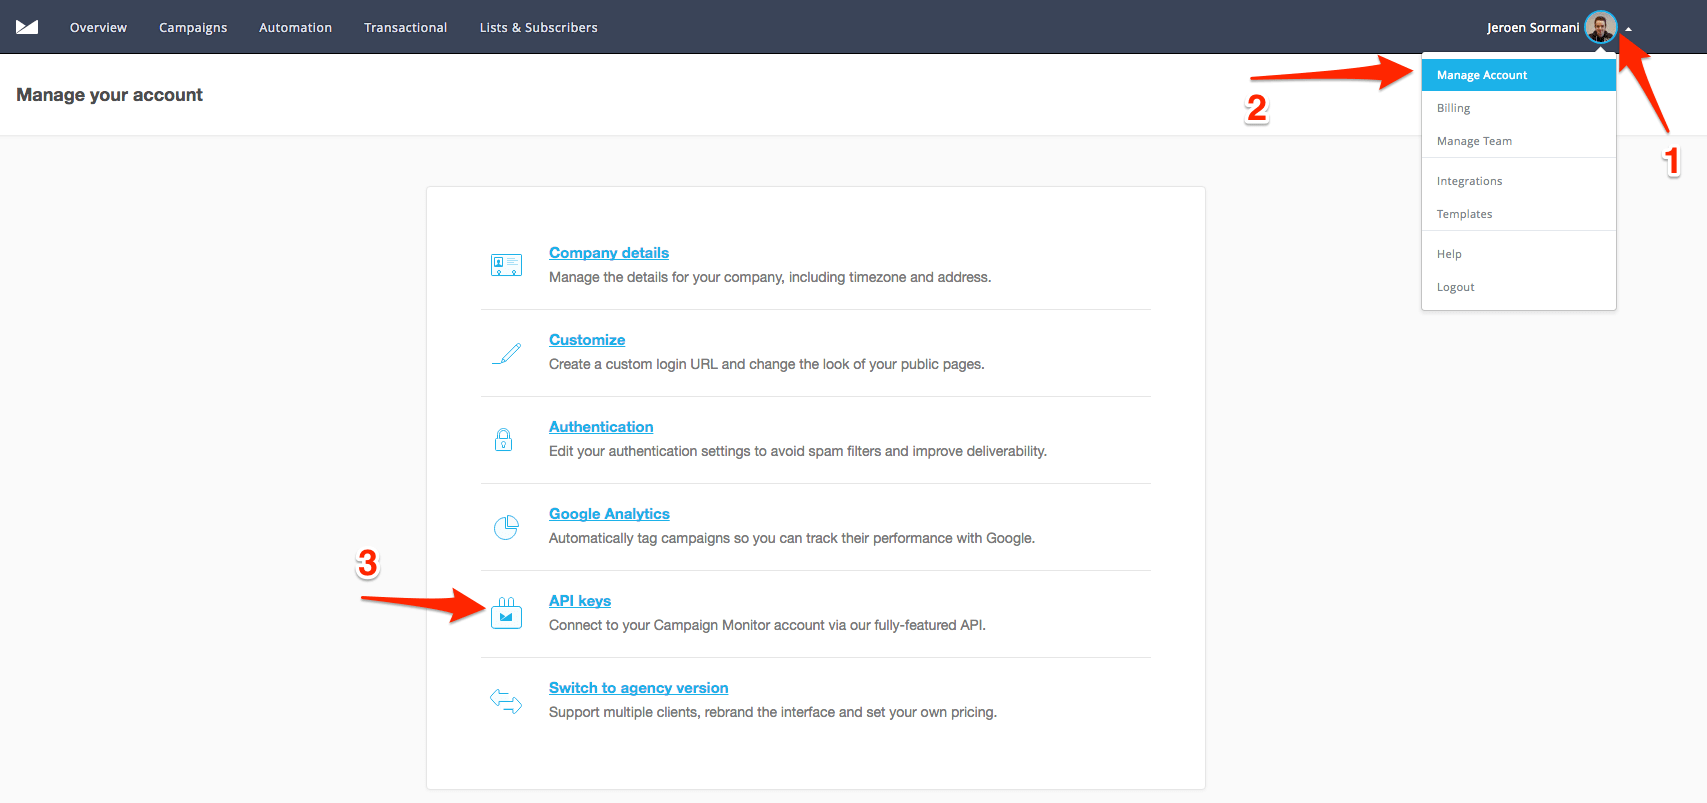Image resolution: width=1707 pixels, height=803 pixels.
Task: Click Help in the account menu
Action: (1519, 254)
